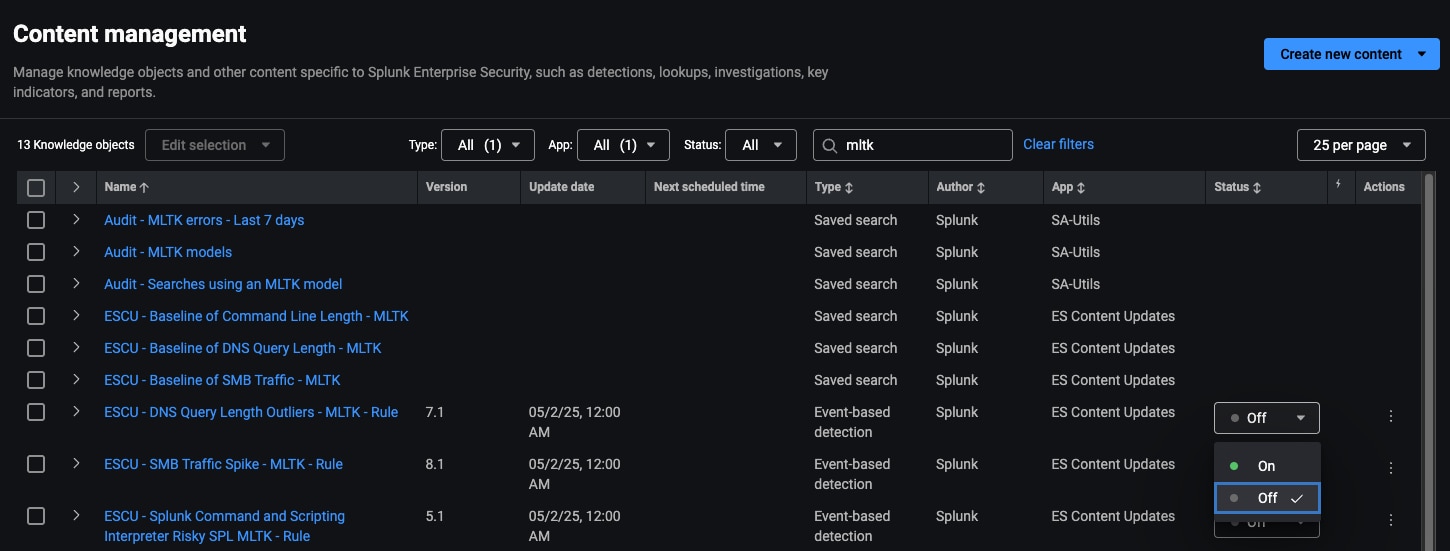
Task: Click the search magnifier icon in filter box
Action: [x=829, y=145]
